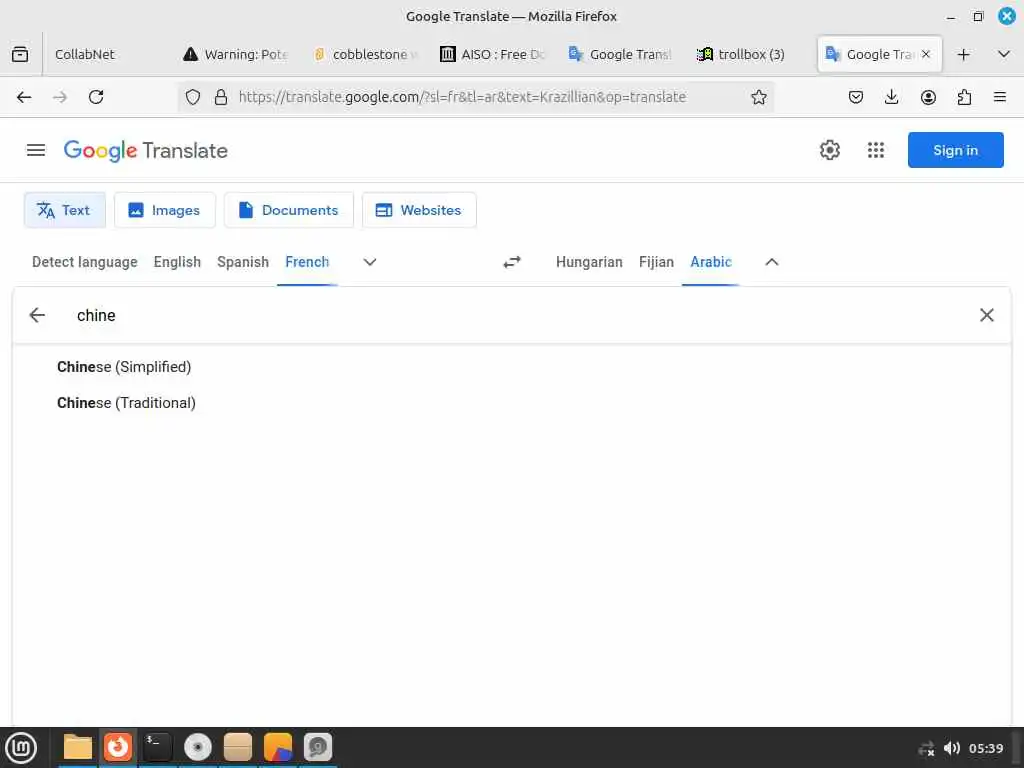Go back to the previous page in Firefox
Screen dimensions: 1024x768
point(24,97)
